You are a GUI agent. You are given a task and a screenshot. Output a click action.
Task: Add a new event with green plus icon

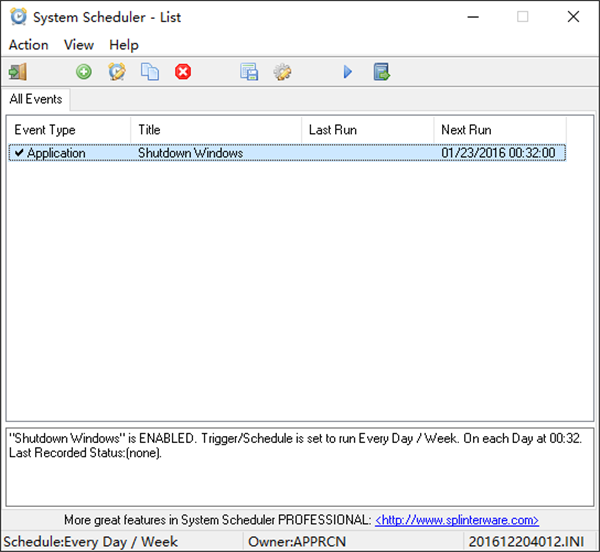pos(83,72)
